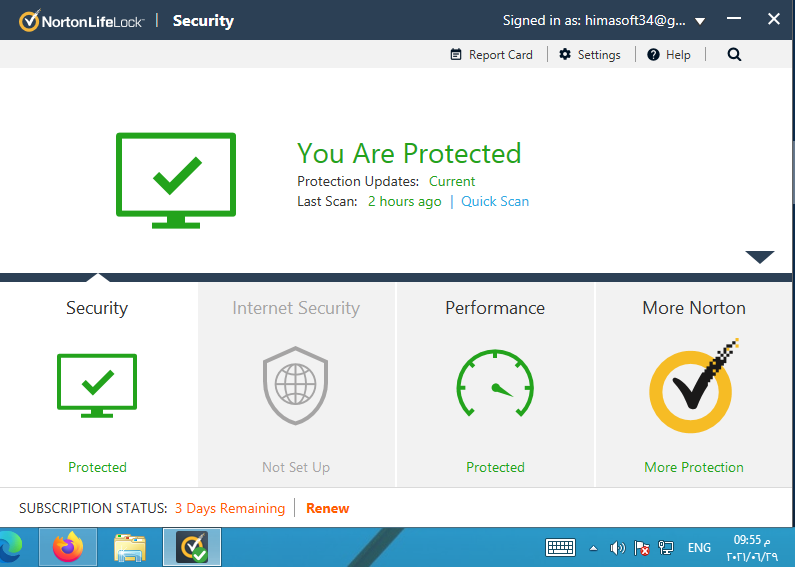Viewport: 795px width, 567px height.
Task: Expand the signed-in account dropdown arrow
Action: [700, 21]
